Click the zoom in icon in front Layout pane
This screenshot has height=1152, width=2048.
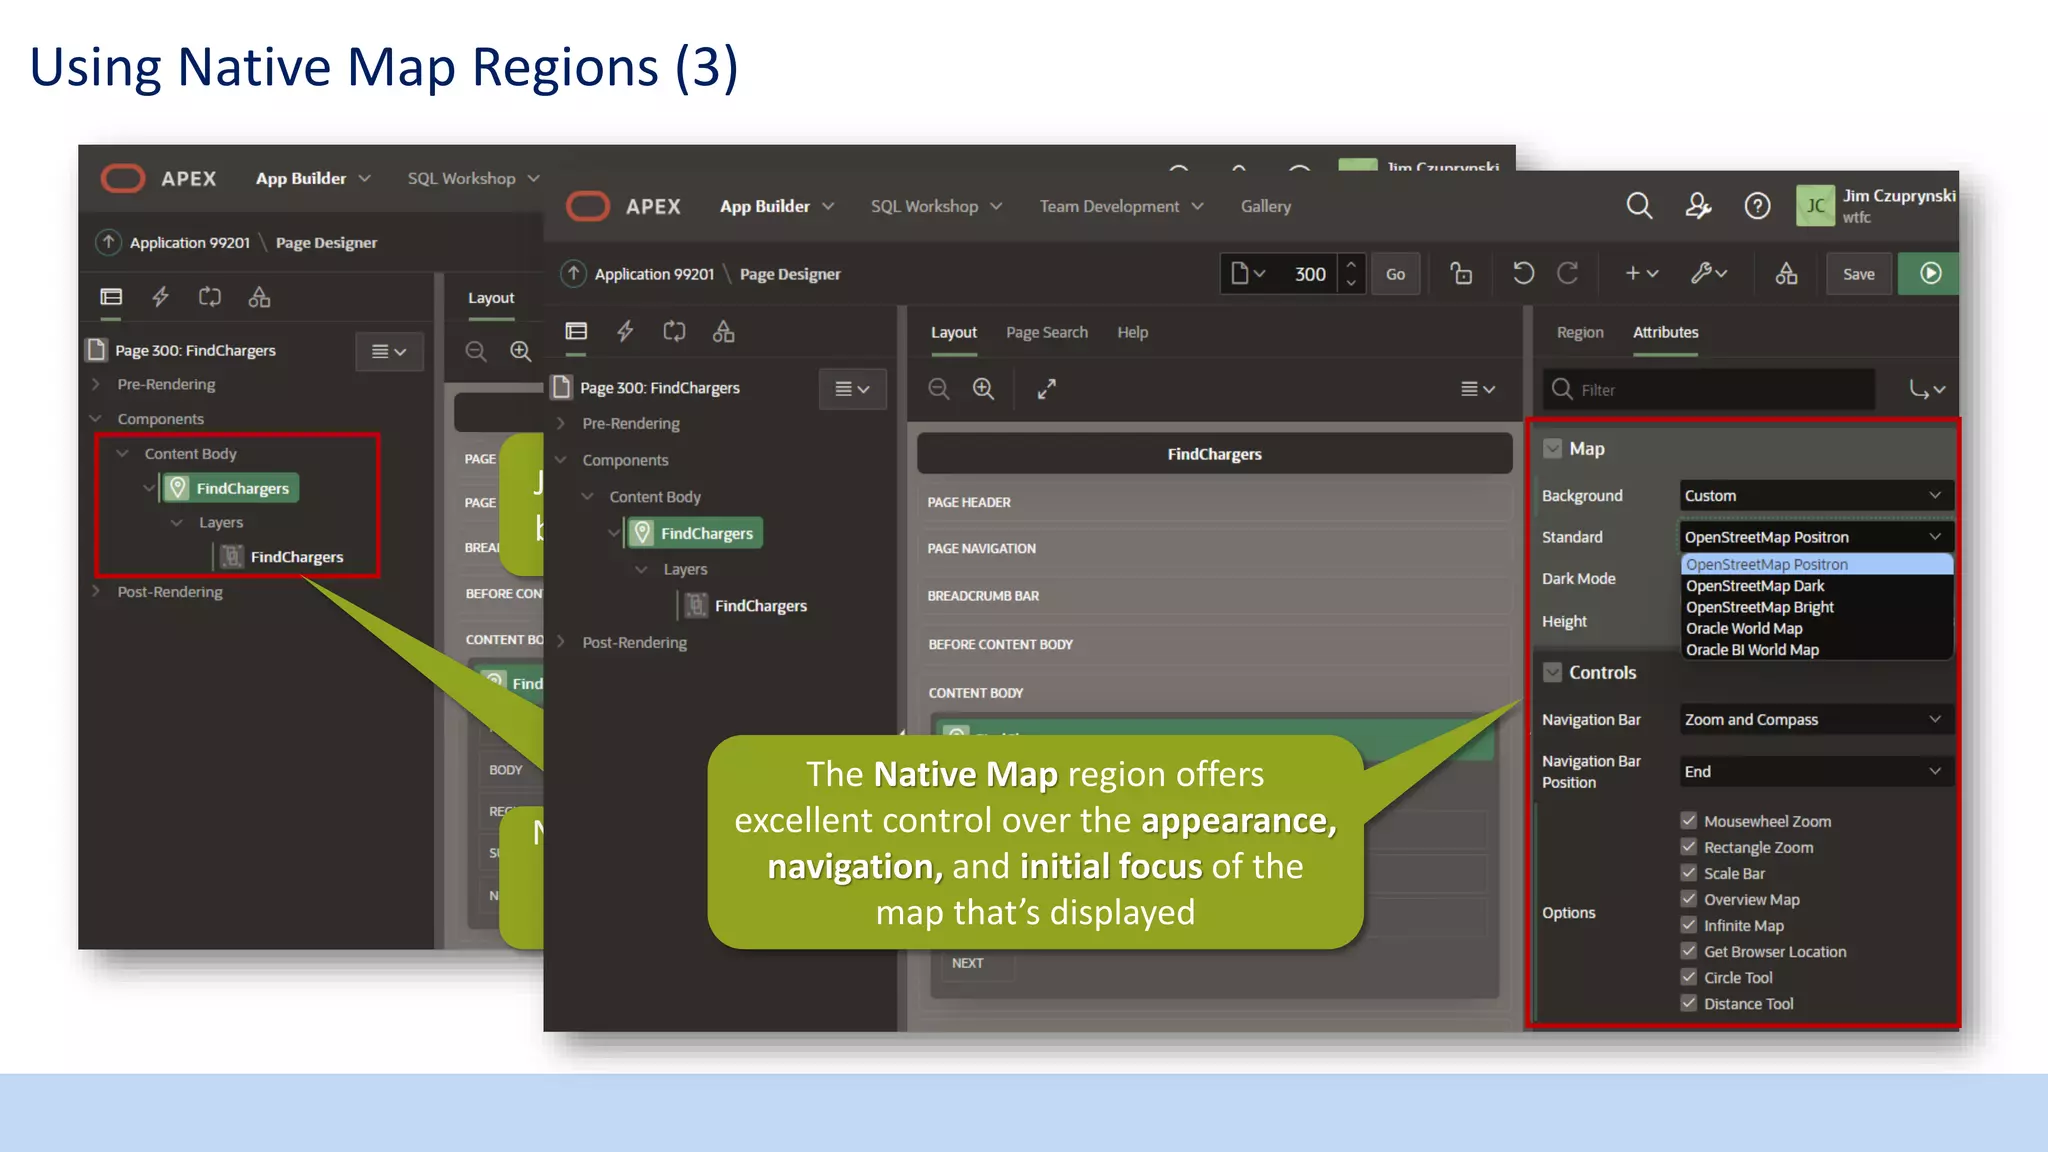[x=984, y=389]
